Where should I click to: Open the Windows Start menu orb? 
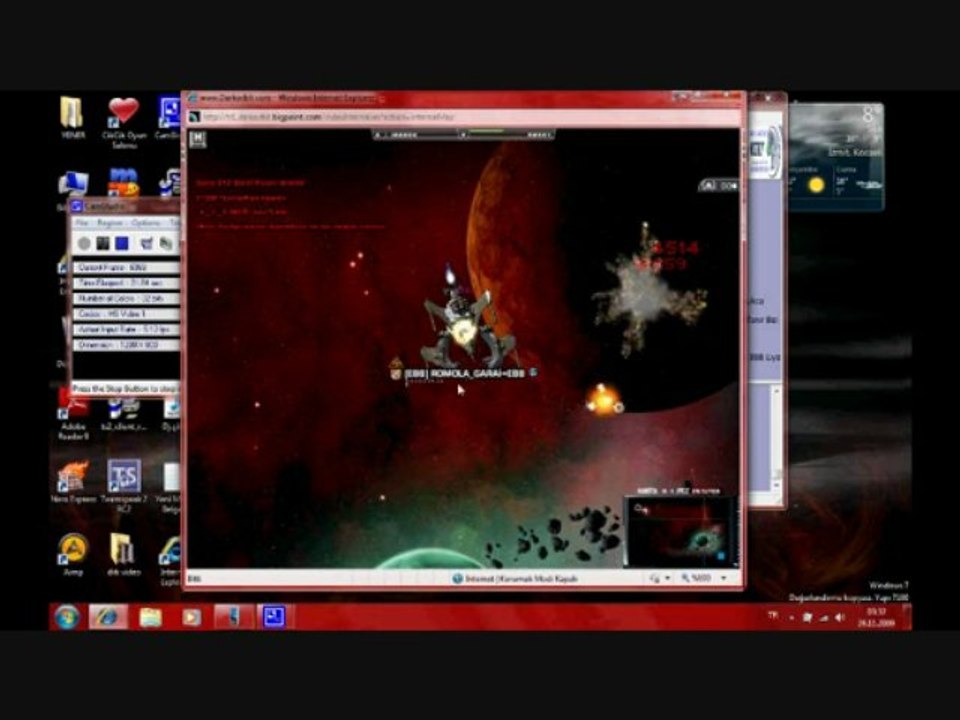coord(67,617)
